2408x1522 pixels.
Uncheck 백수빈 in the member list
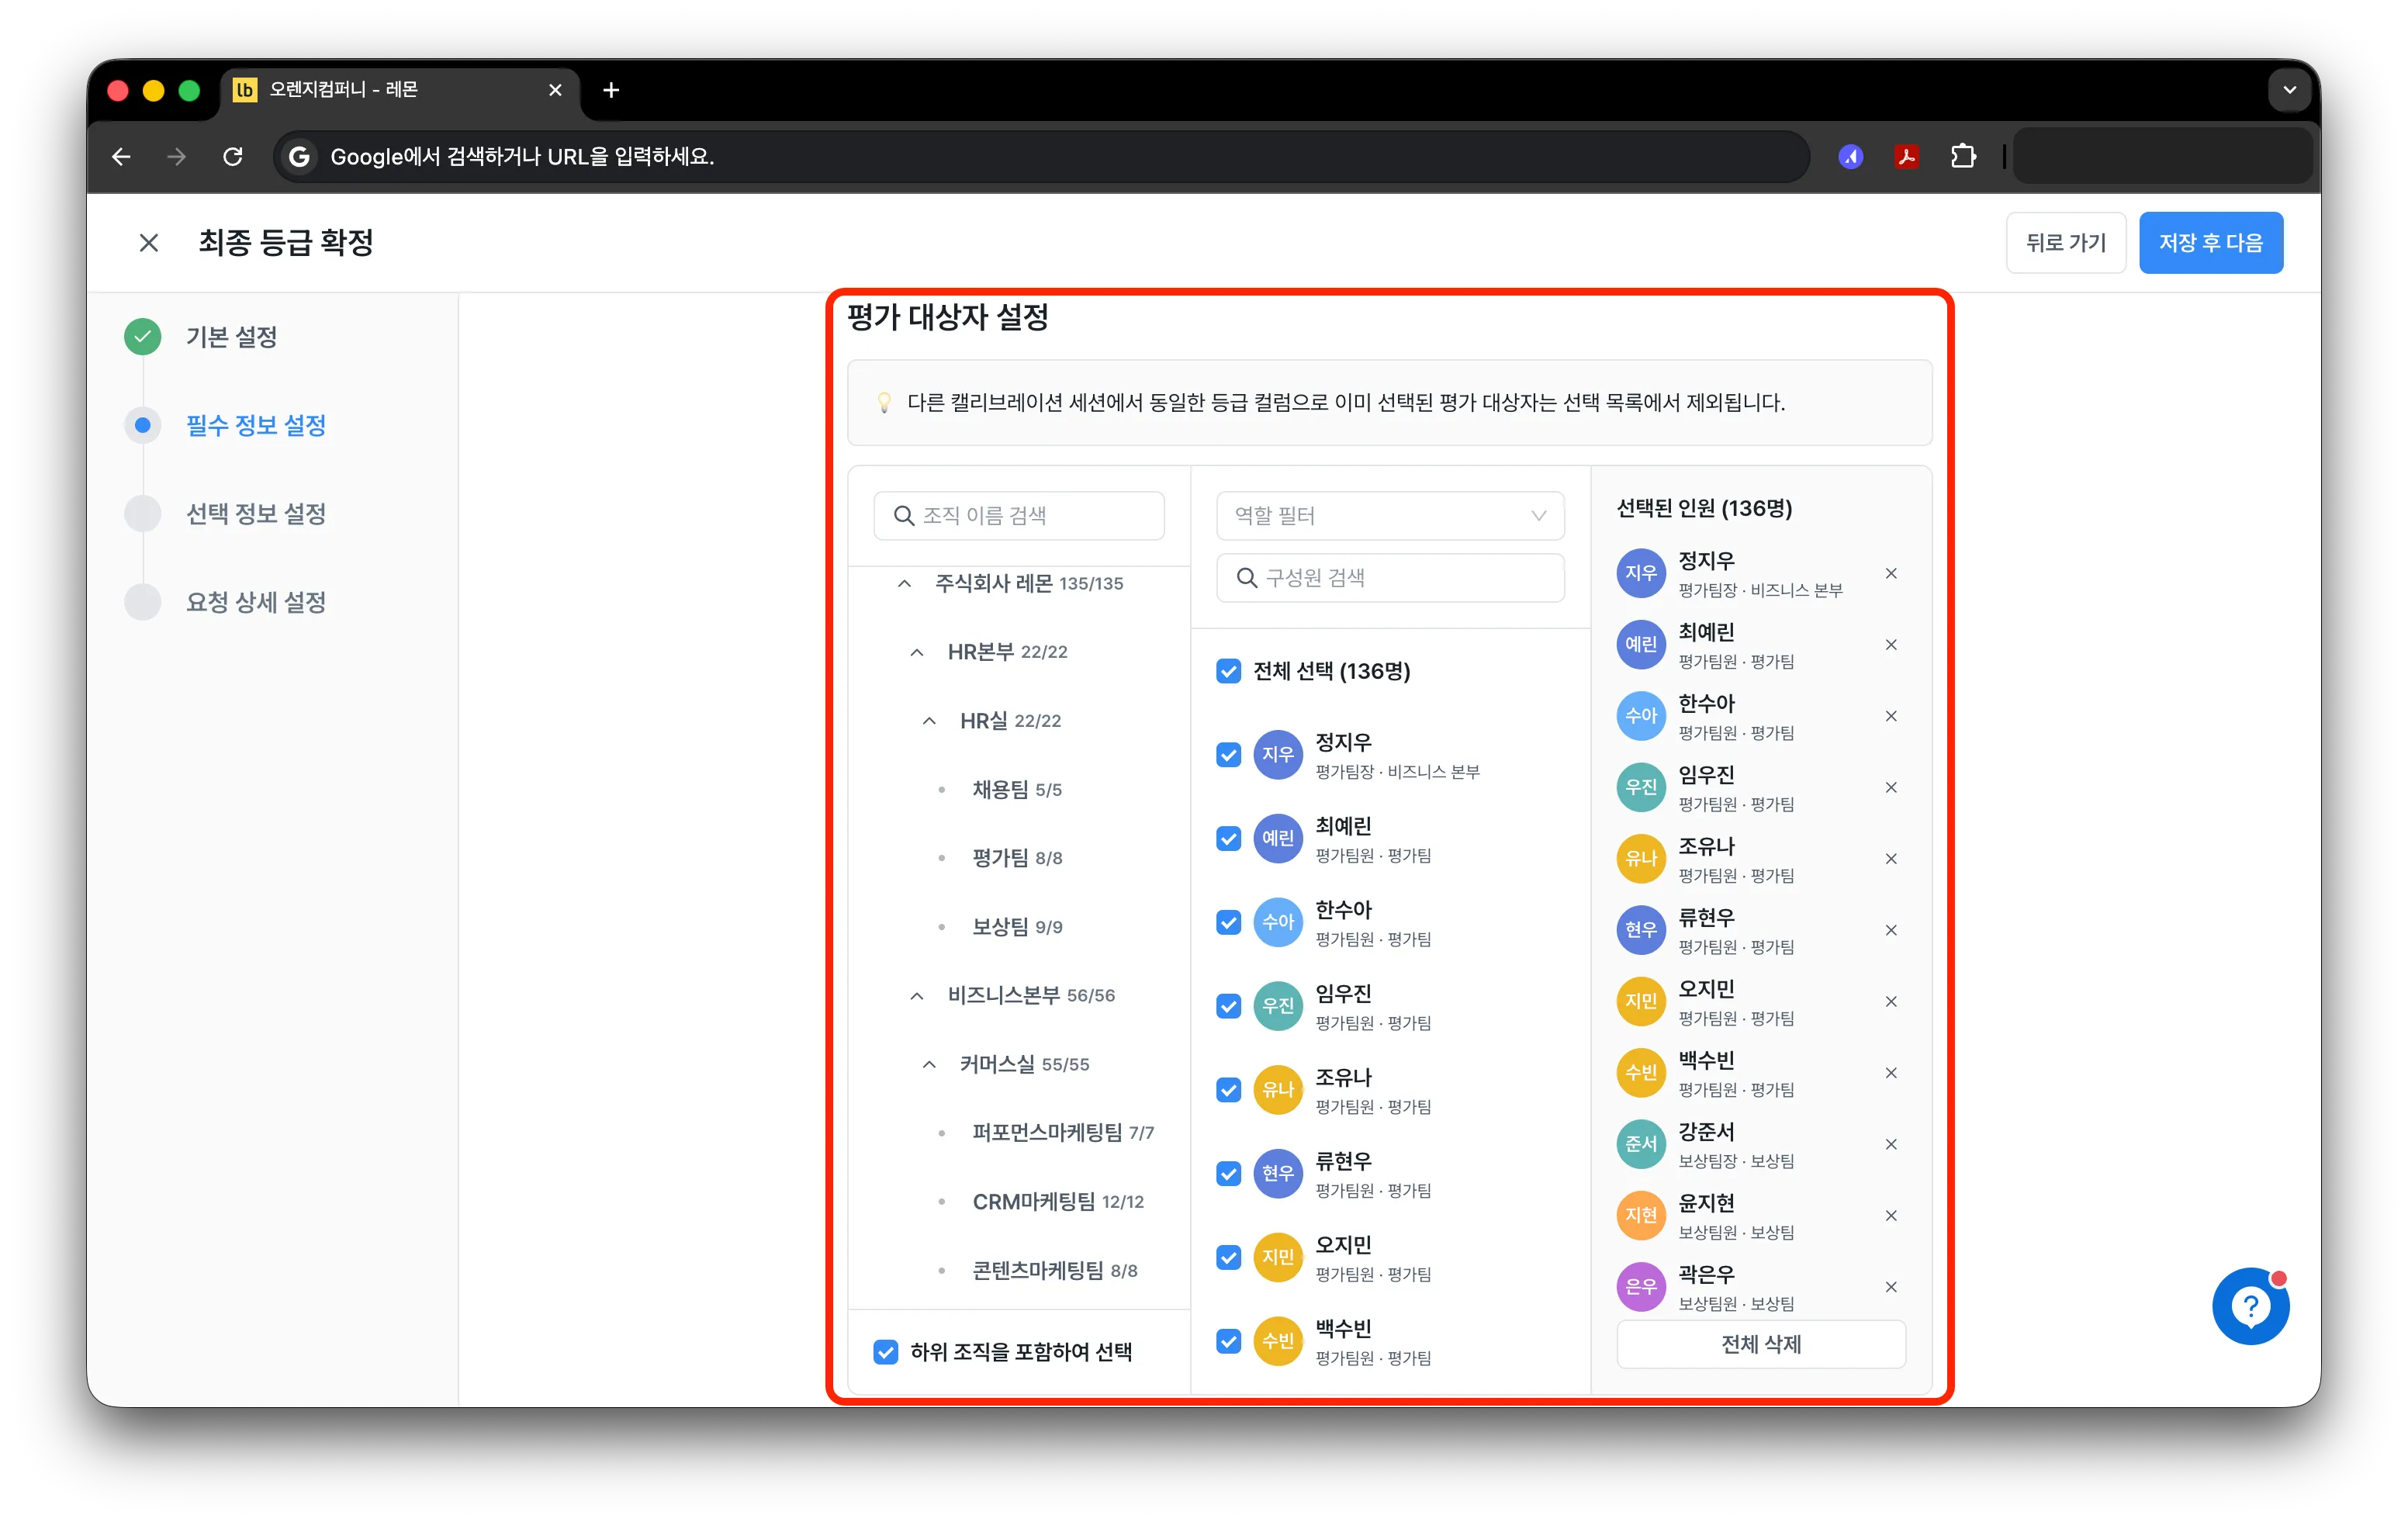pyautogui.click(x=1229, y=1341)
